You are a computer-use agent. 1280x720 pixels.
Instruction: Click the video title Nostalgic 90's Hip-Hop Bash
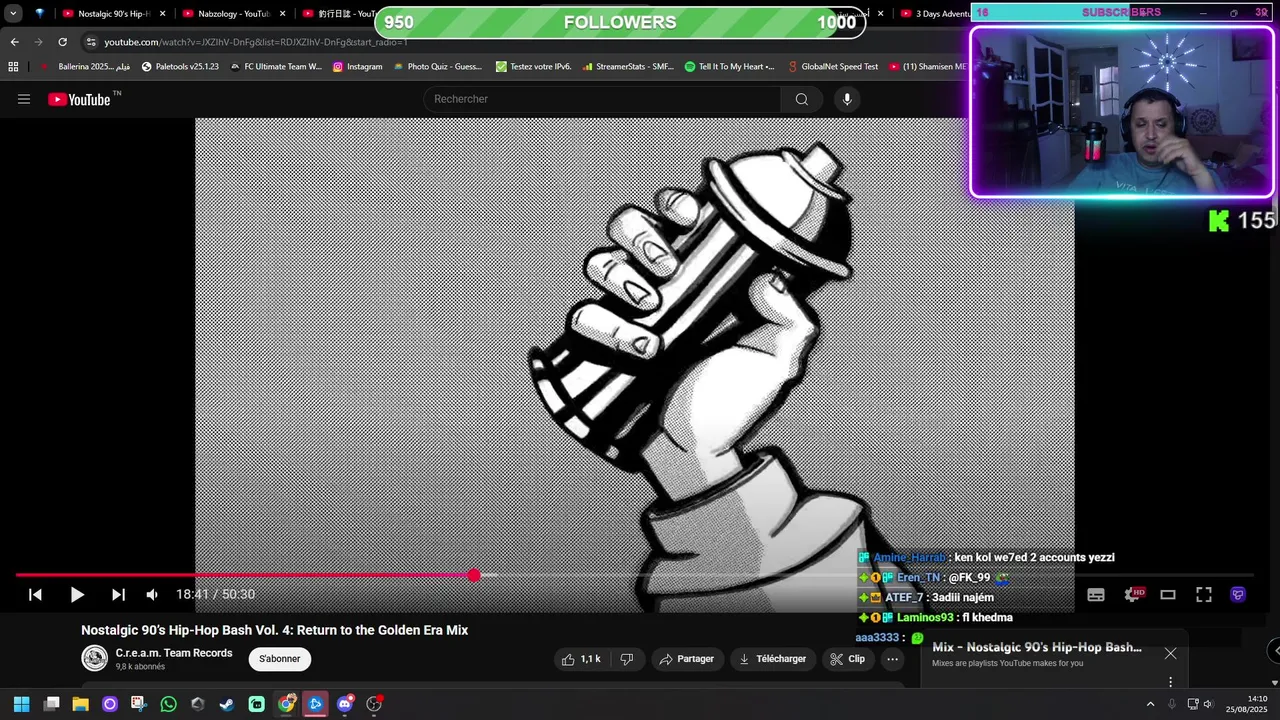click(x=275, y=630)
